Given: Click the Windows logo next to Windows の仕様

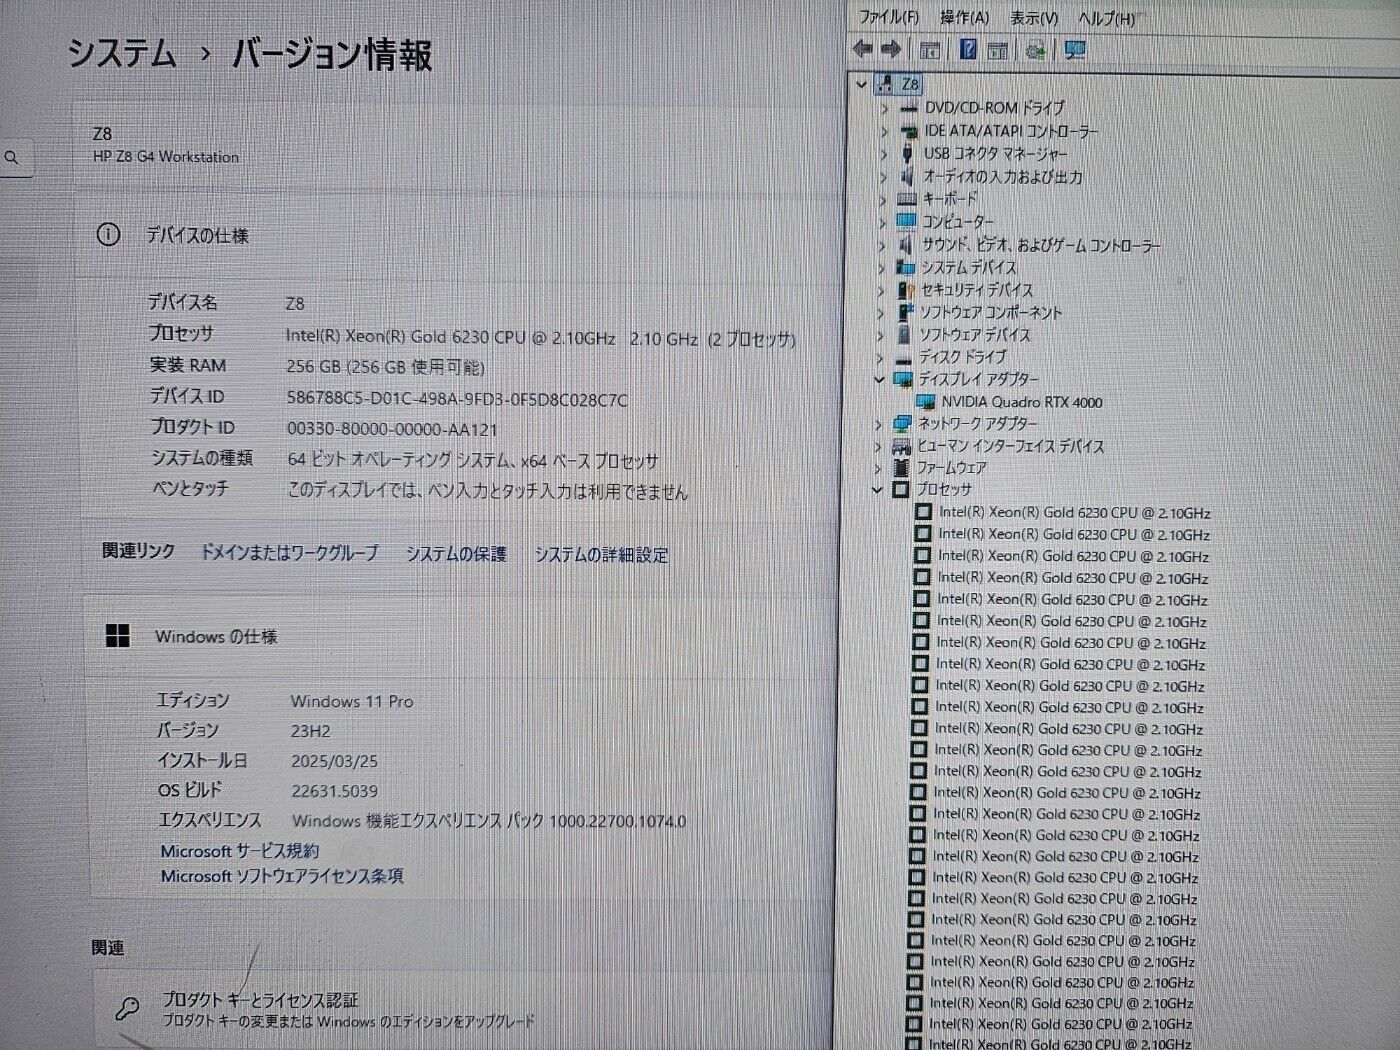Looking at the screenshot, I should (118, 636).
